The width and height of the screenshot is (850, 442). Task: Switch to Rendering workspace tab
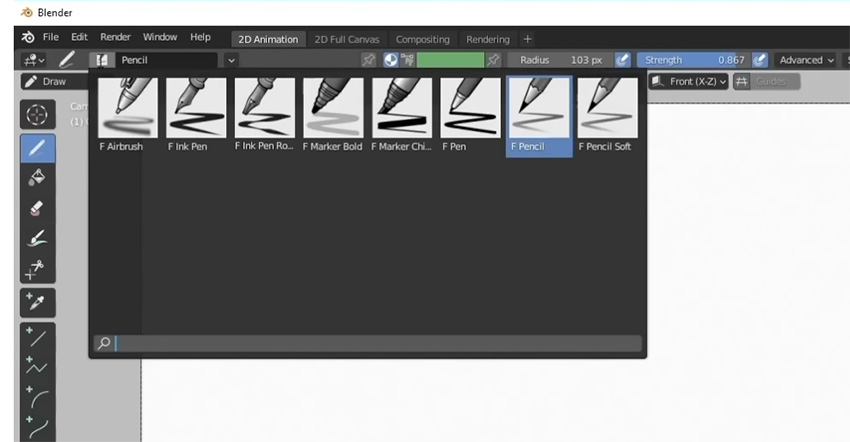coord(488,39)
